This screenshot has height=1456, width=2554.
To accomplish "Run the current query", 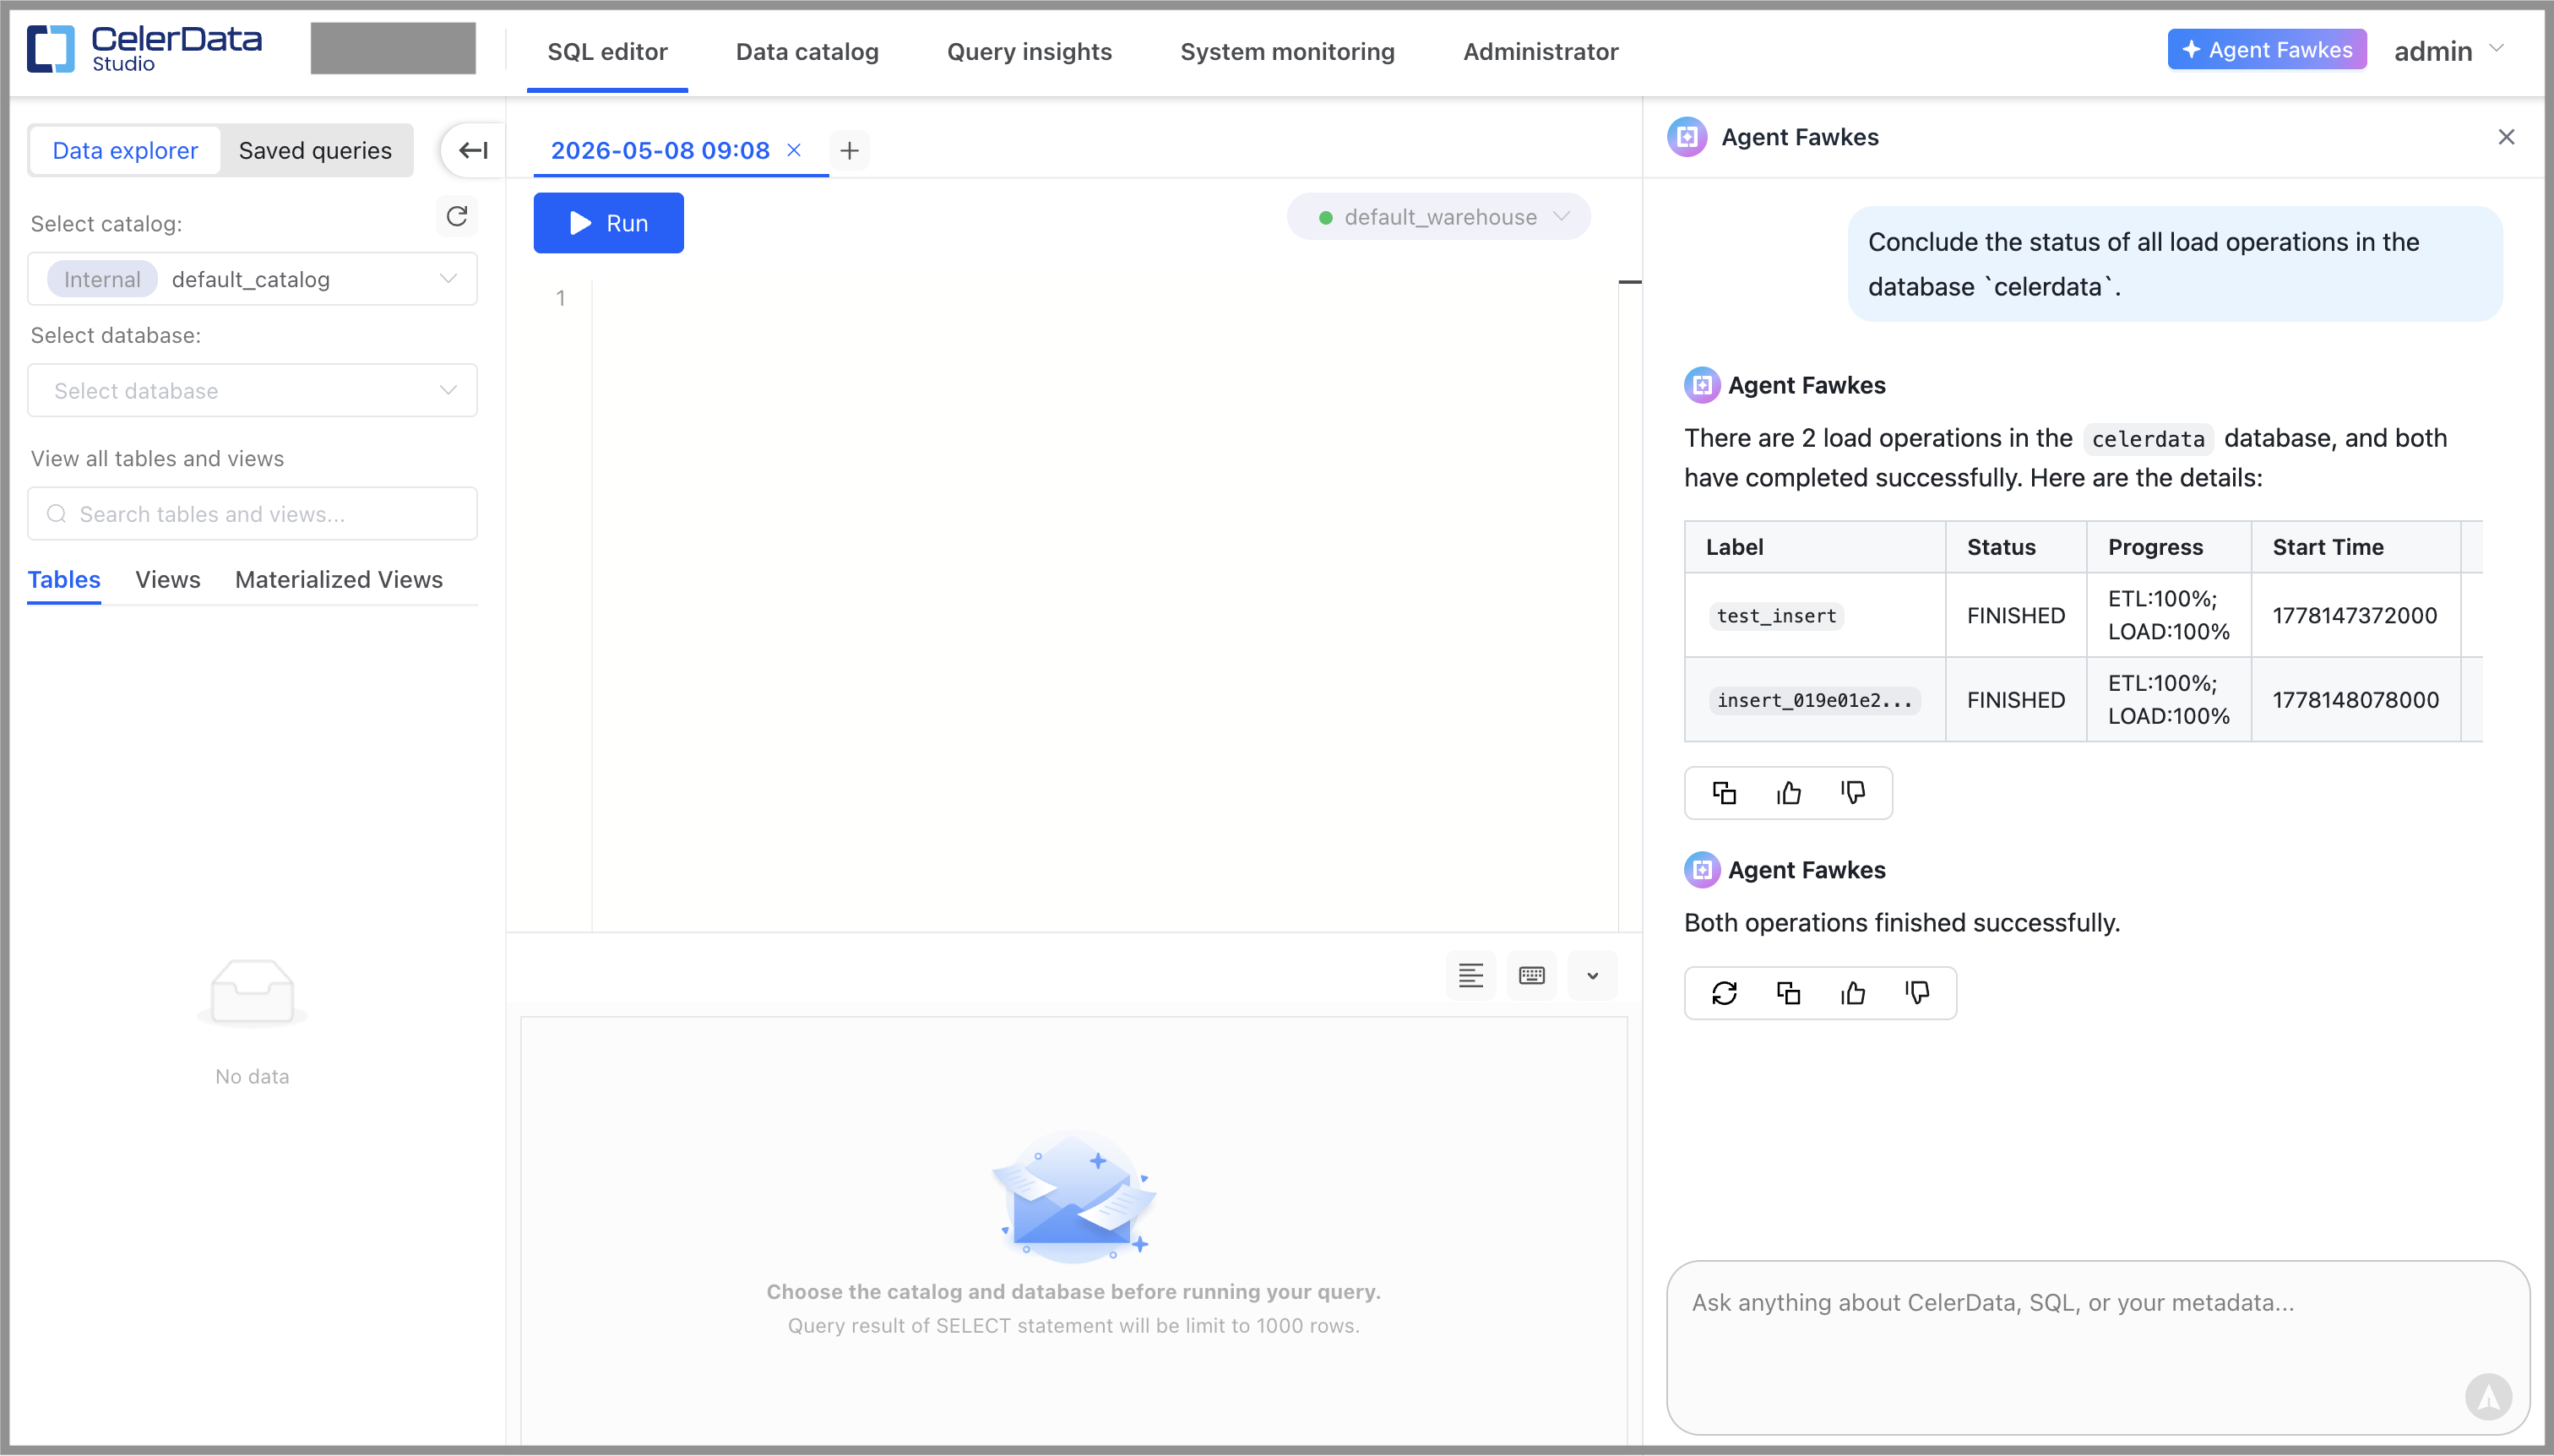I will point(608,222).
